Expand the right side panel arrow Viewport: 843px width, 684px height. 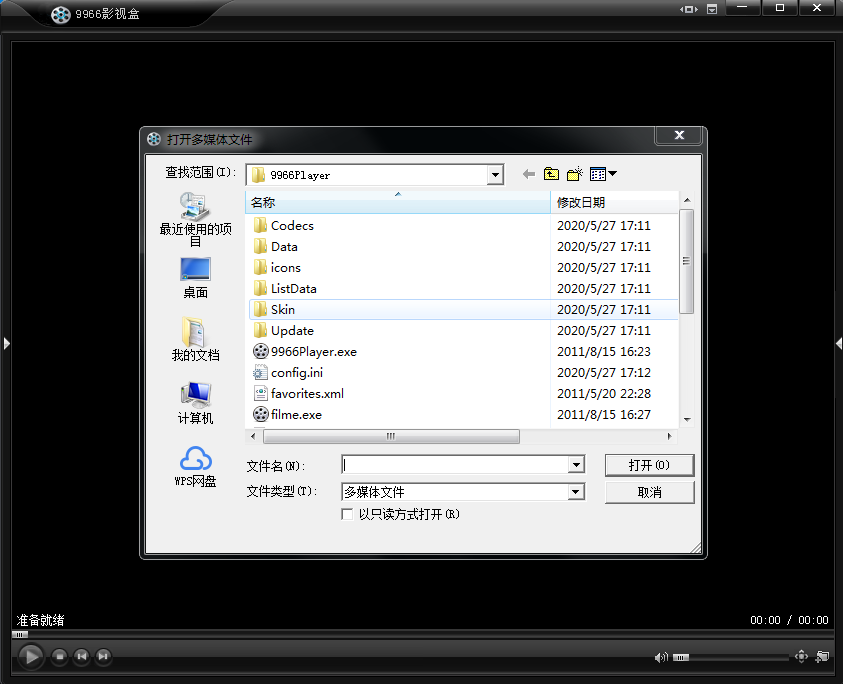(x=839, y=343)
